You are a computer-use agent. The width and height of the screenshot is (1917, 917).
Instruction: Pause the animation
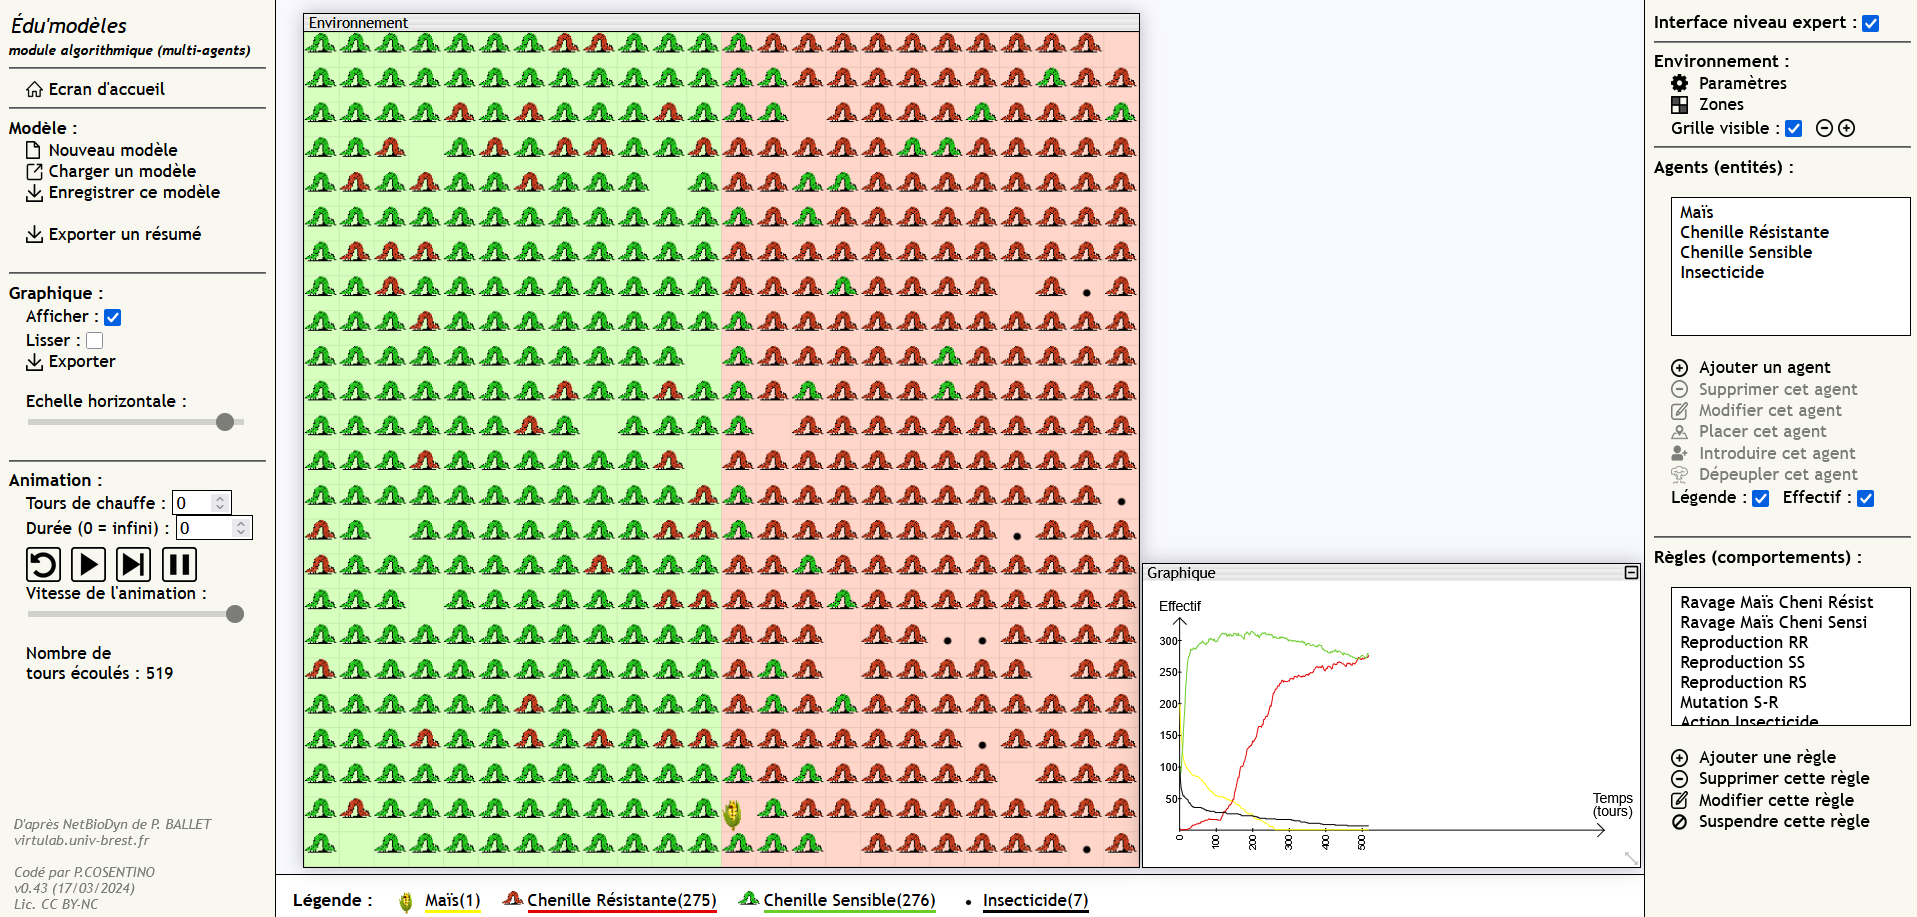[179, 565]
